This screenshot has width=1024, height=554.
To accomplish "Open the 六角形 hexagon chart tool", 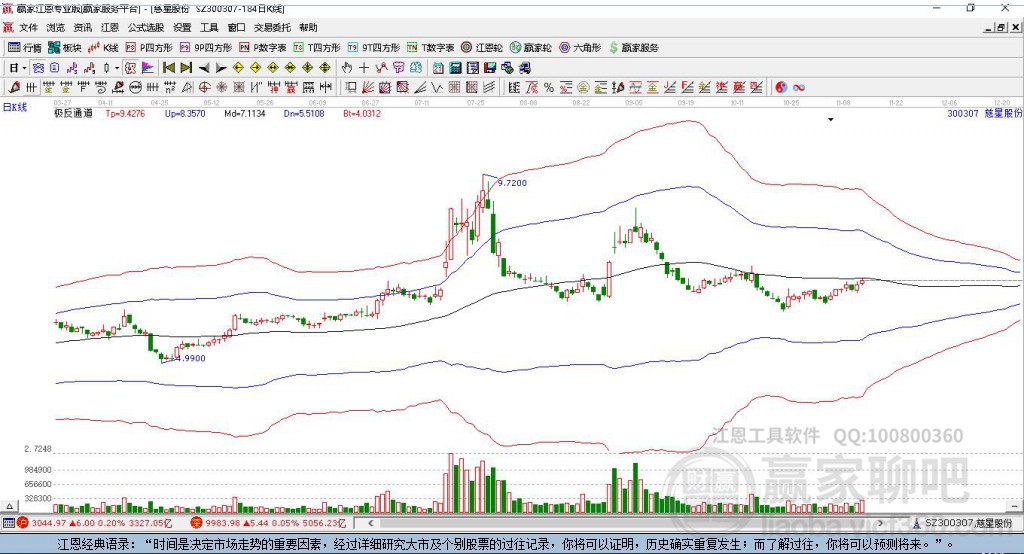I will [x=580, y=48].
